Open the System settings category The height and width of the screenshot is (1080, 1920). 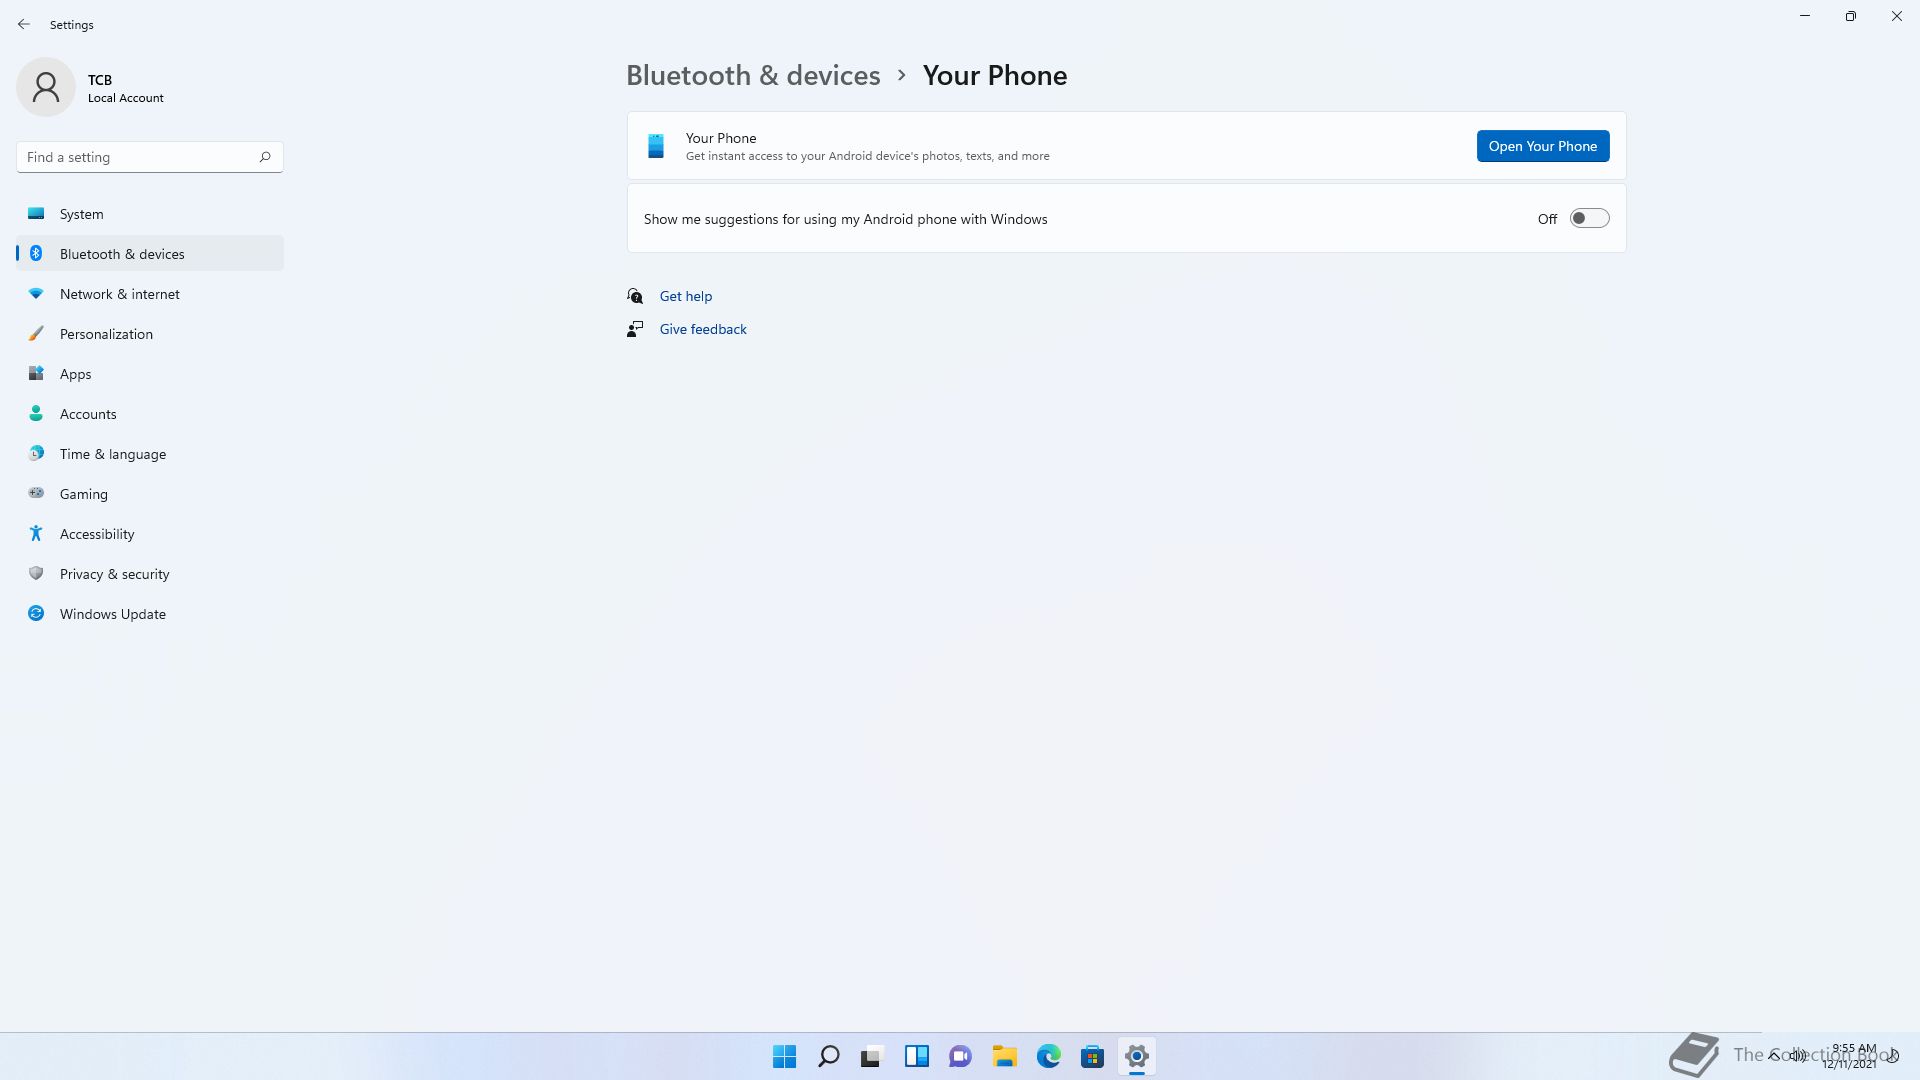[150, 214]
